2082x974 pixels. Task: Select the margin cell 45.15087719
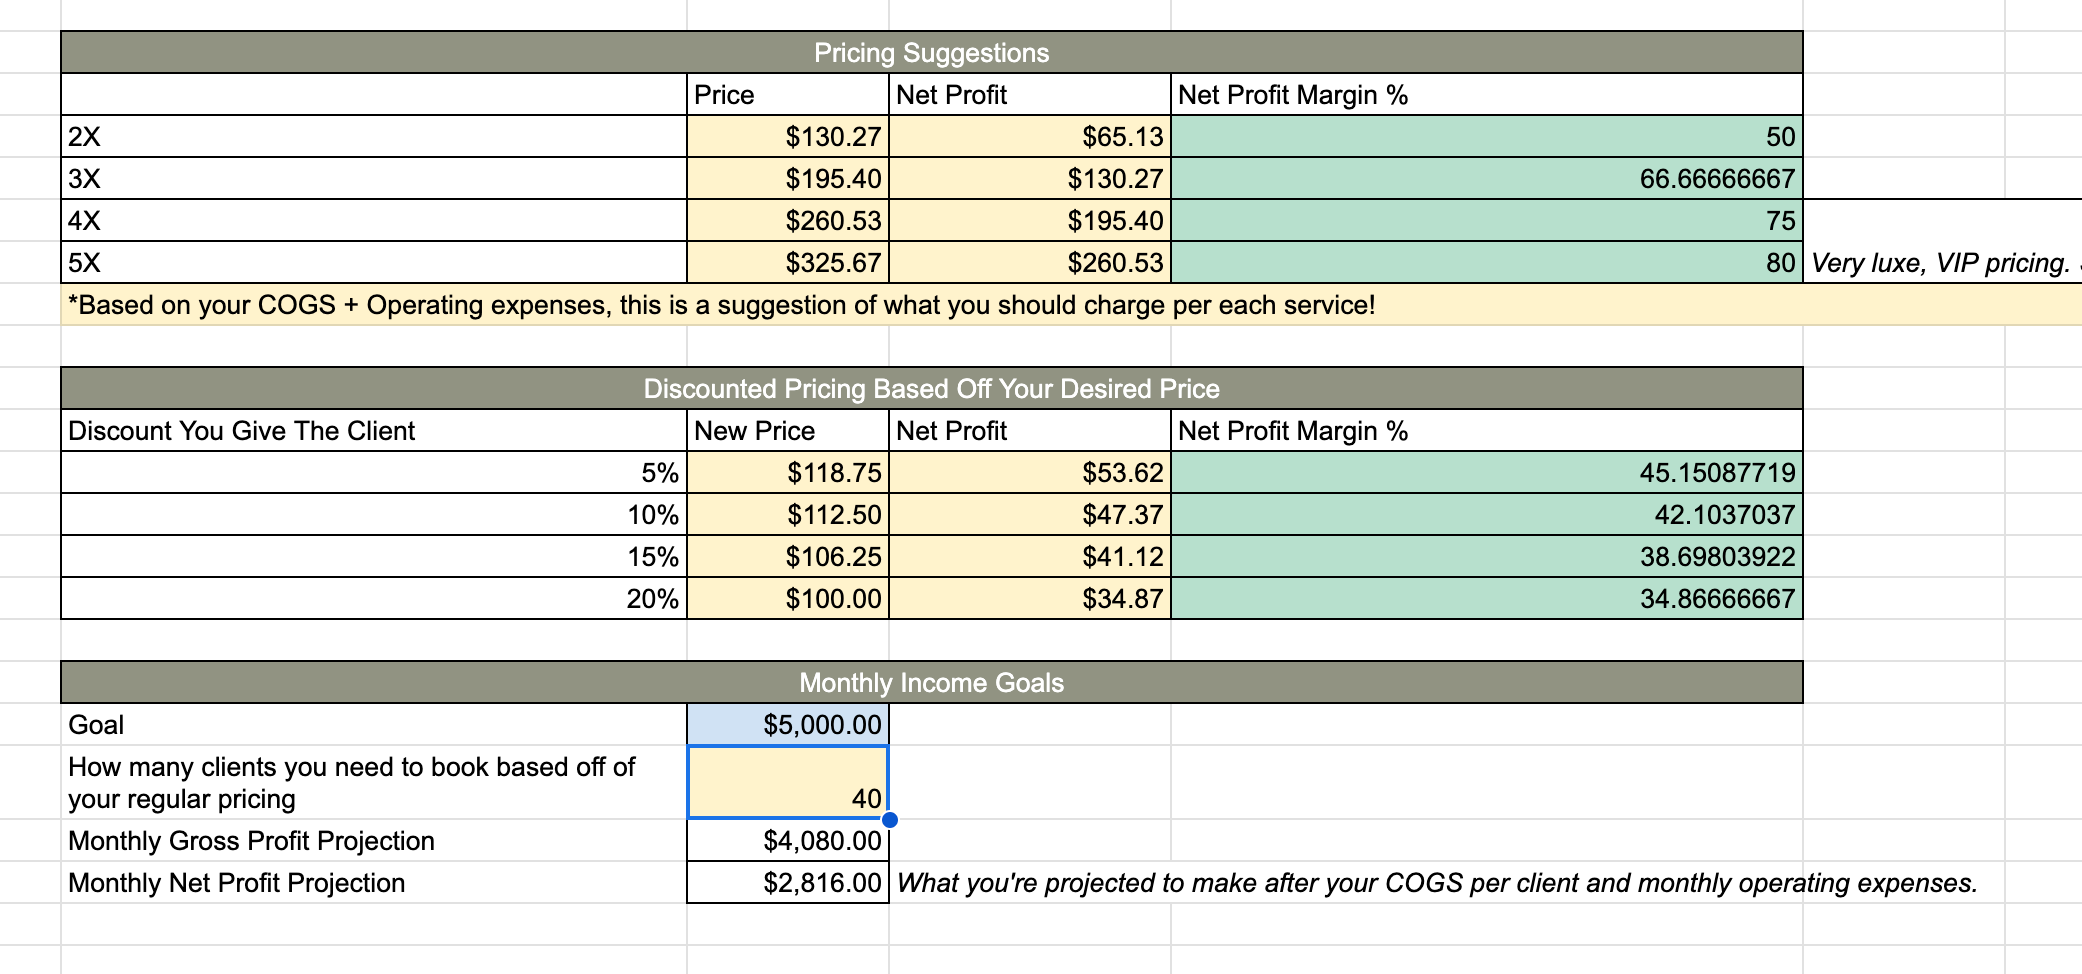[x=1486, y=473]
